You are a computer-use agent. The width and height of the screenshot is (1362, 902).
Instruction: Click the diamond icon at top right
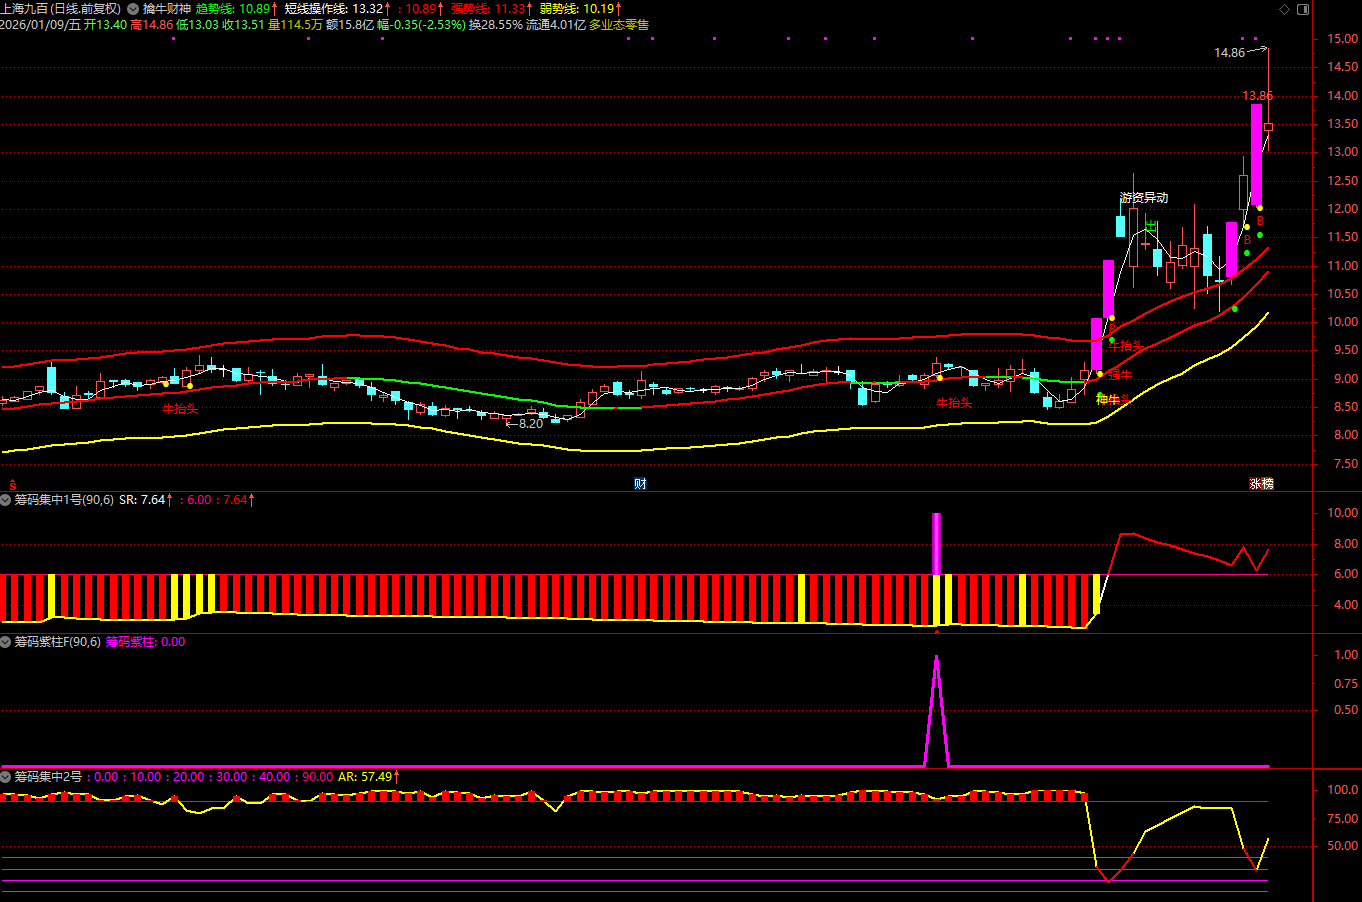[x=1285, y=9]
